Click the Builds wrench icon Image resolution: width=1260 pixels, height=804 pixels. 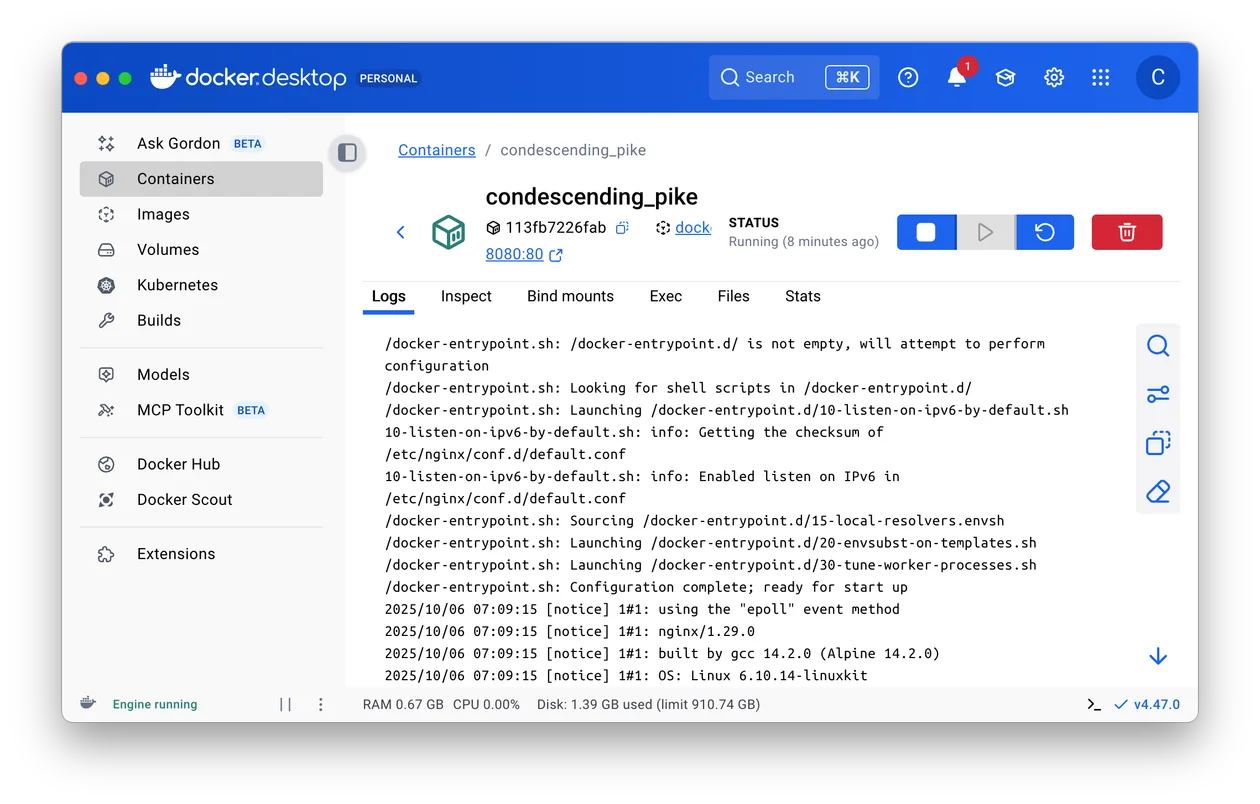106,320
